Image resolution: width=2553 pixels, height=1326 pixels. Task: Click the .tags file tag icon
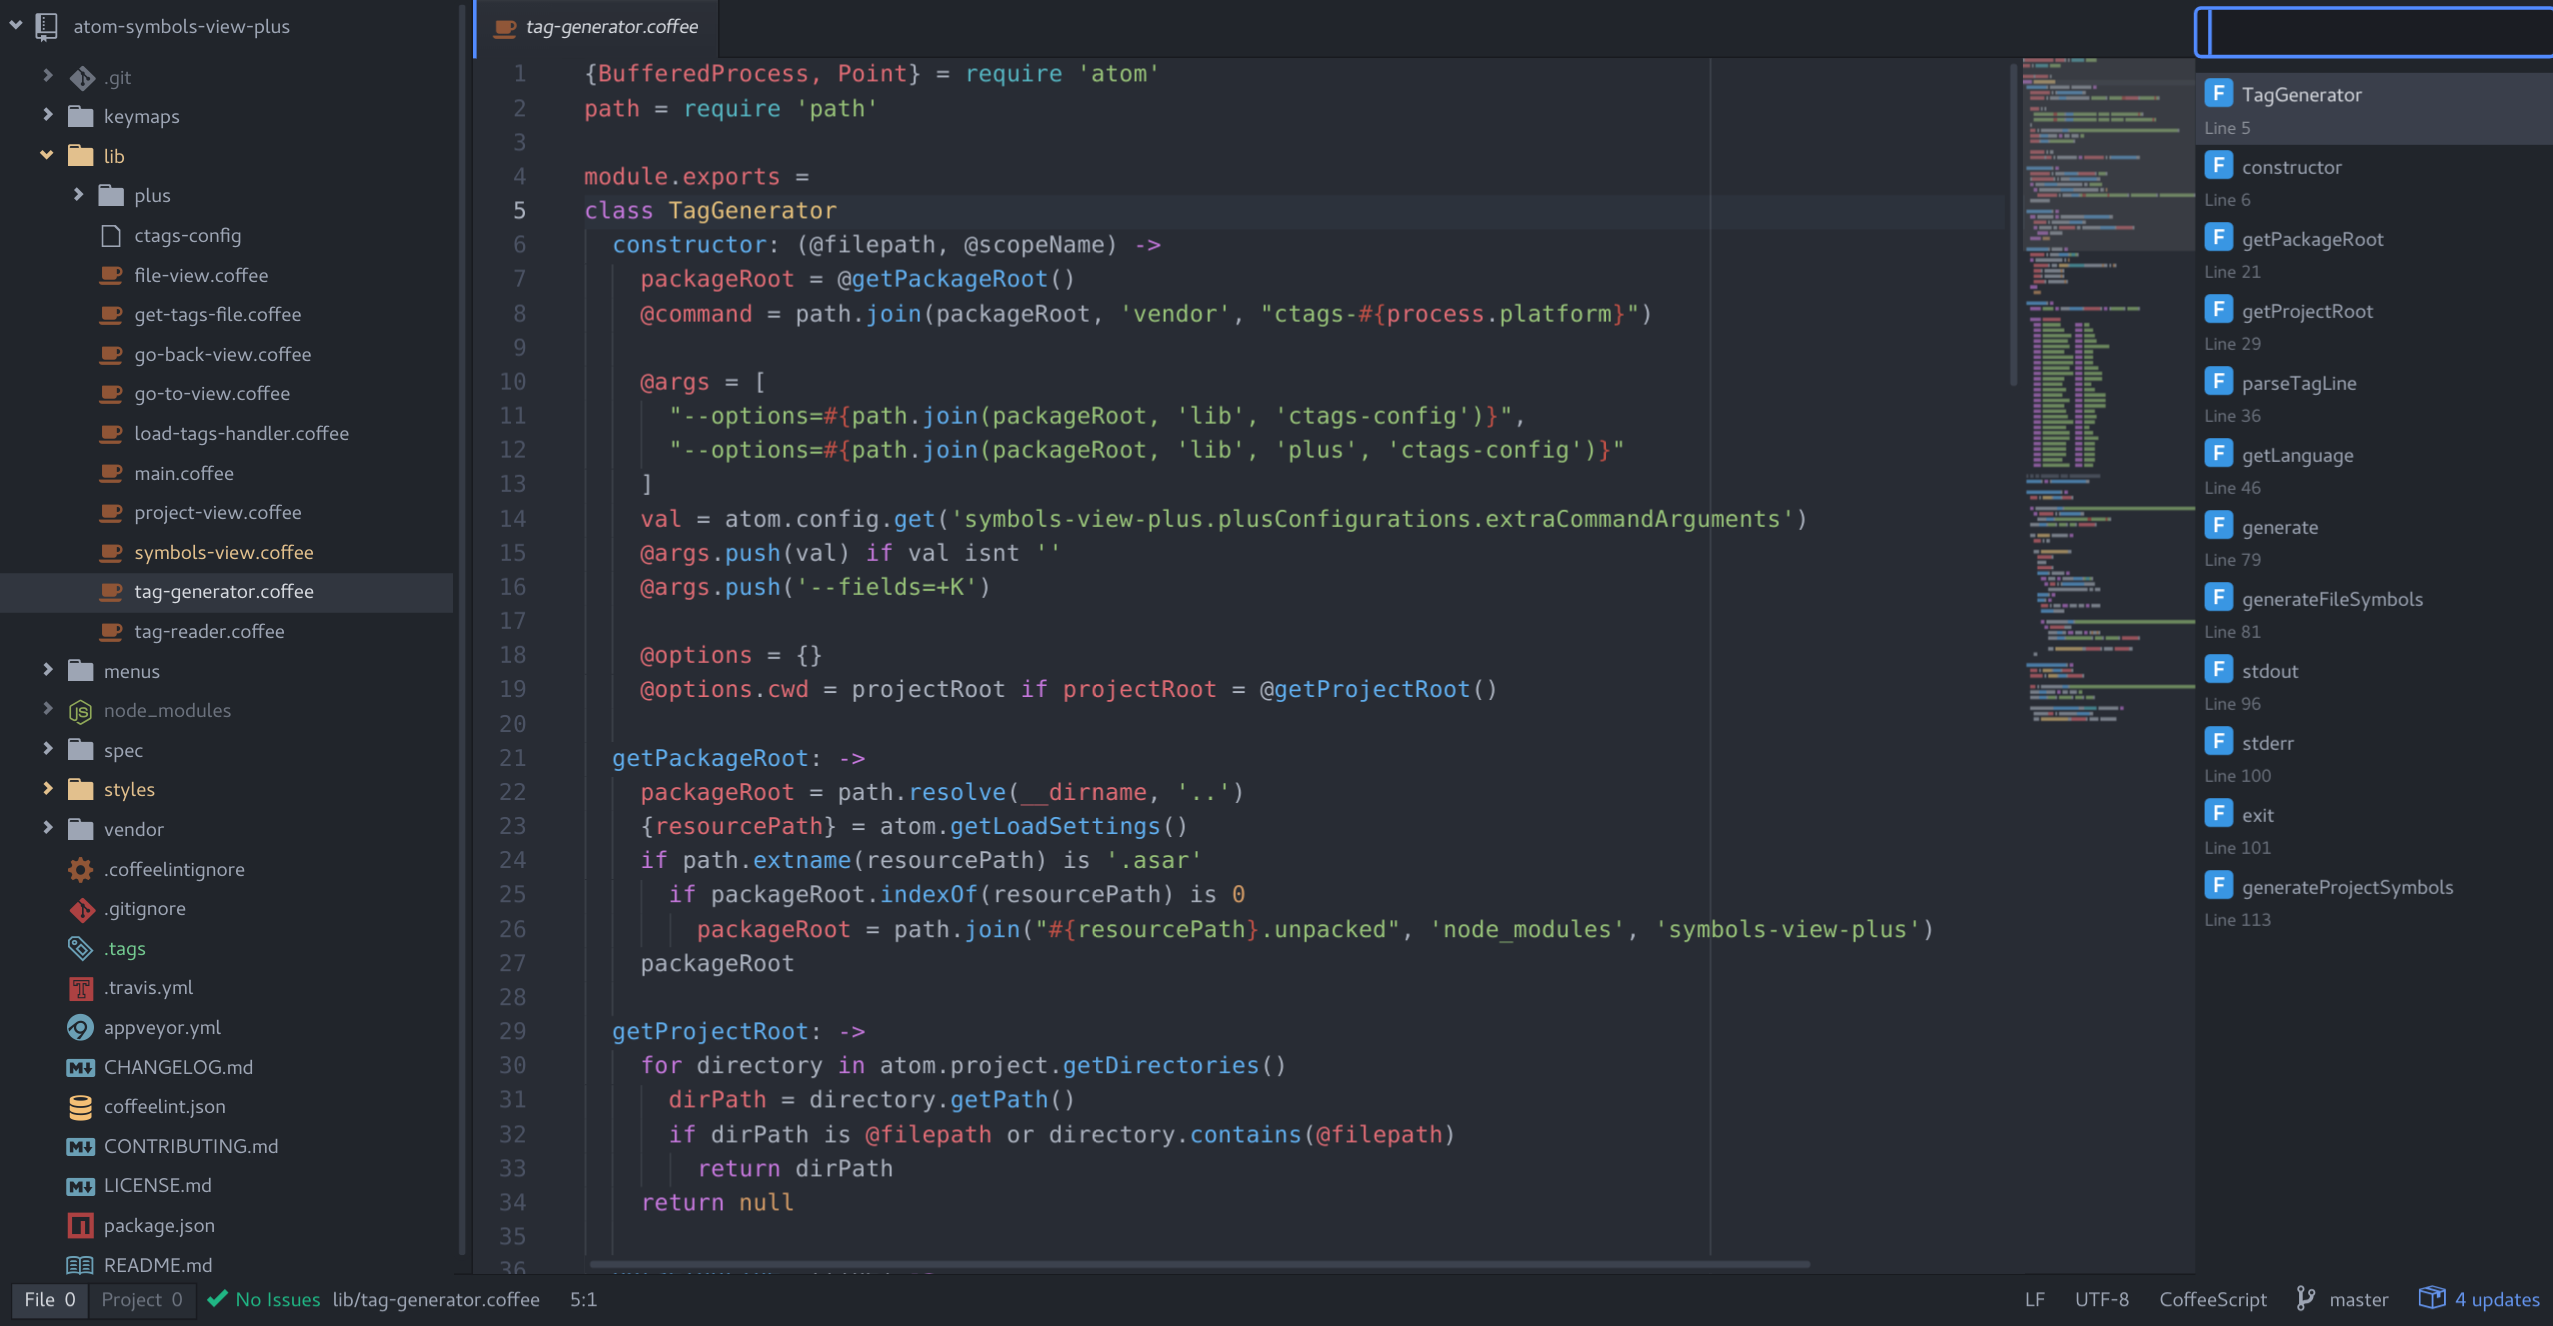click(x=80, y=948)
